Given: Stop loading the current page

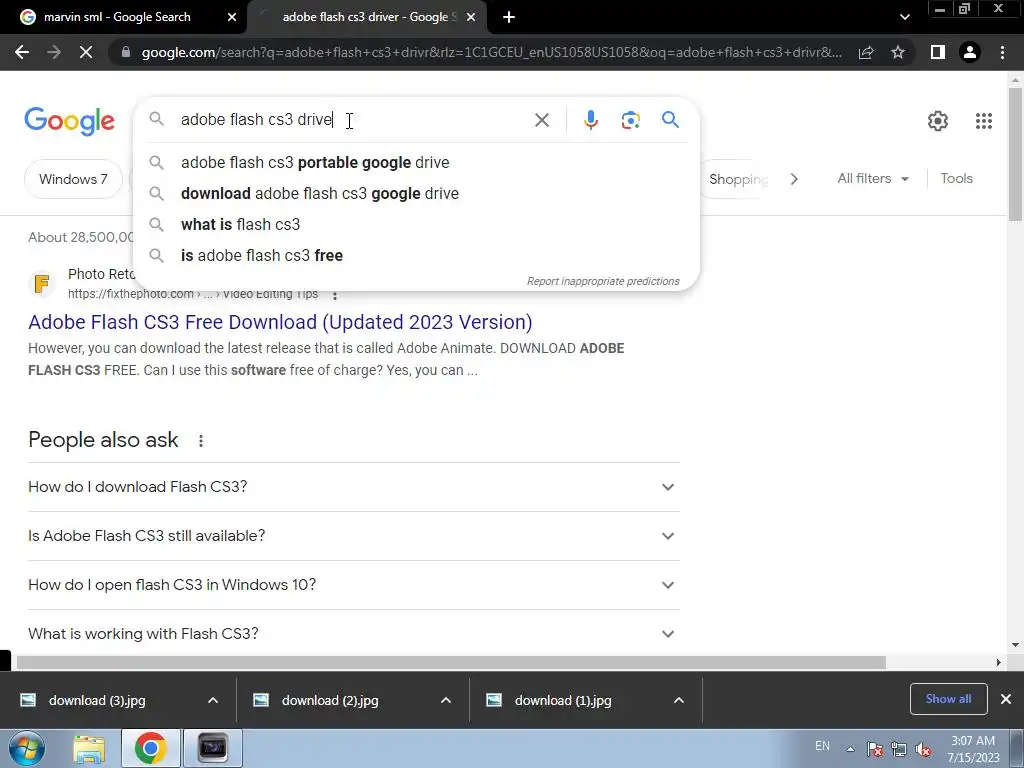Looking at the screenshot, I should click(x=86, y=52).
